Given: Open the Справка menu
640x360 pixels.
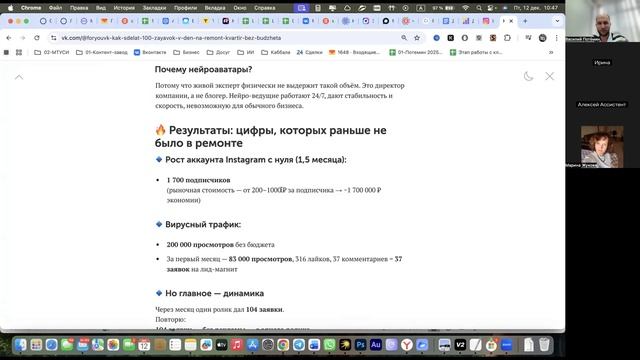Looking at the screenshot, I should tap(264, 8).
